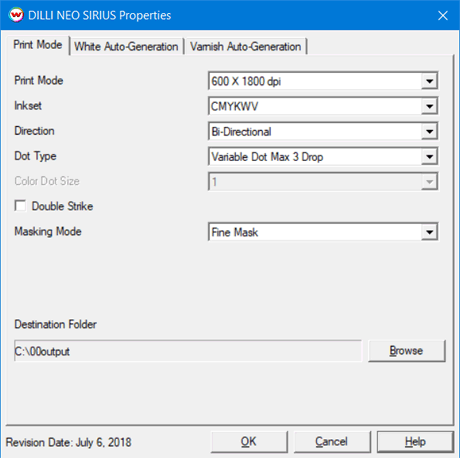Open the Dot Type dropdown arrow

click(x=429, y=157)
